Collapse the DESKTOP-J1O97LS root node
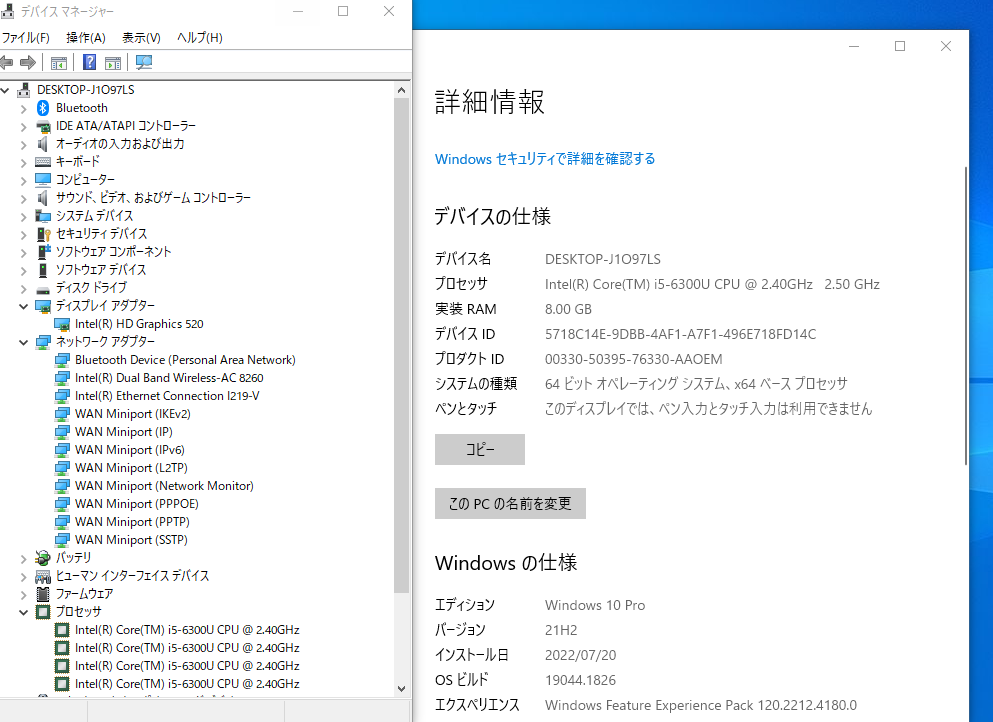Image resolution: width=993 pixels, height=722 pixels. [5, 91]
